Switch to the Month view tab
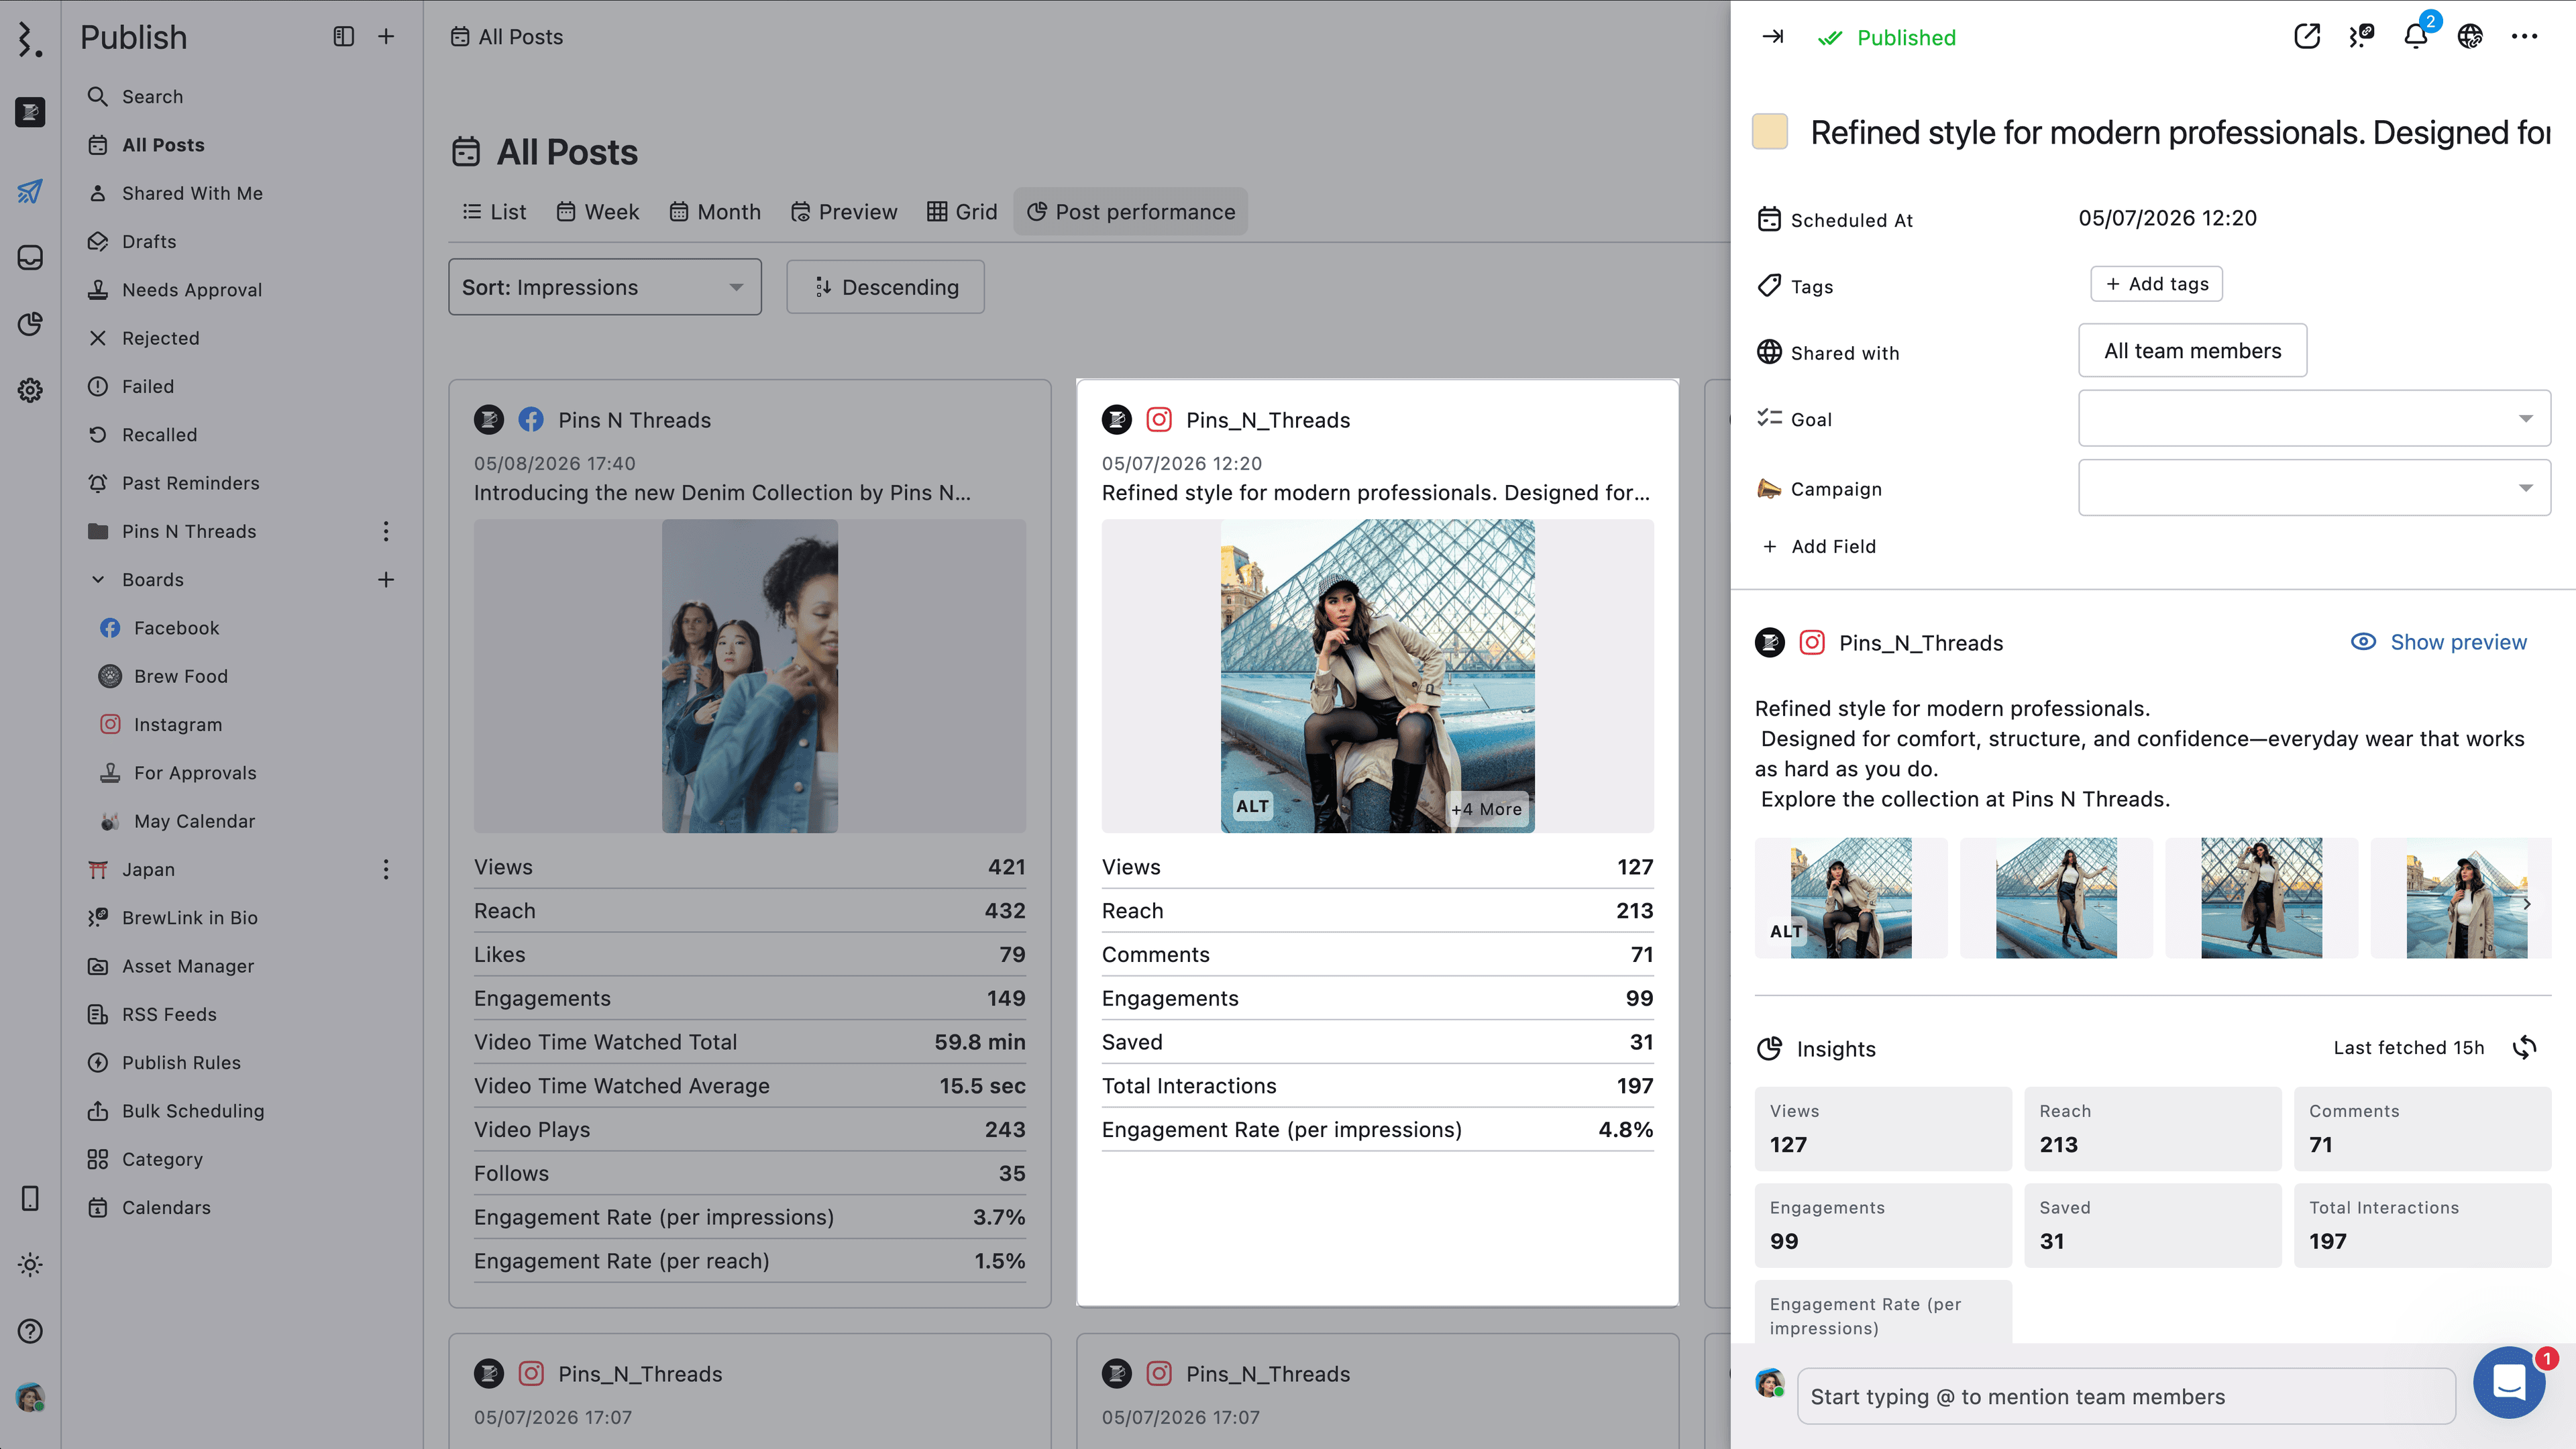The height and width of the screenshot is (1449, 2576). (x=715, y=212)
